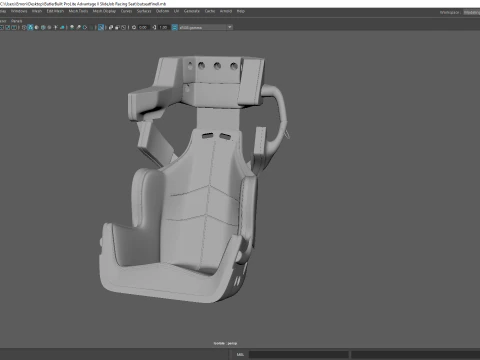Click the use all lights icon
Image resolution: width=480 pixels, height=360 pixels.
56,27
